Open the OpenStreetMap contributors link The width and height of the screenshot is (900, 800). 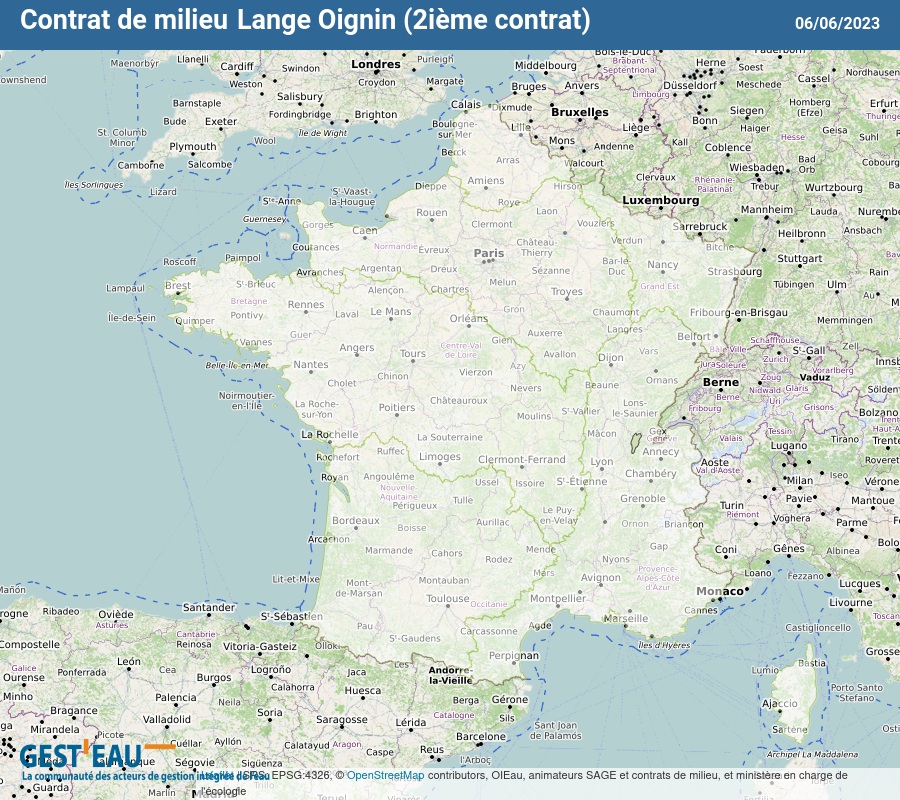tap(385, 775)
